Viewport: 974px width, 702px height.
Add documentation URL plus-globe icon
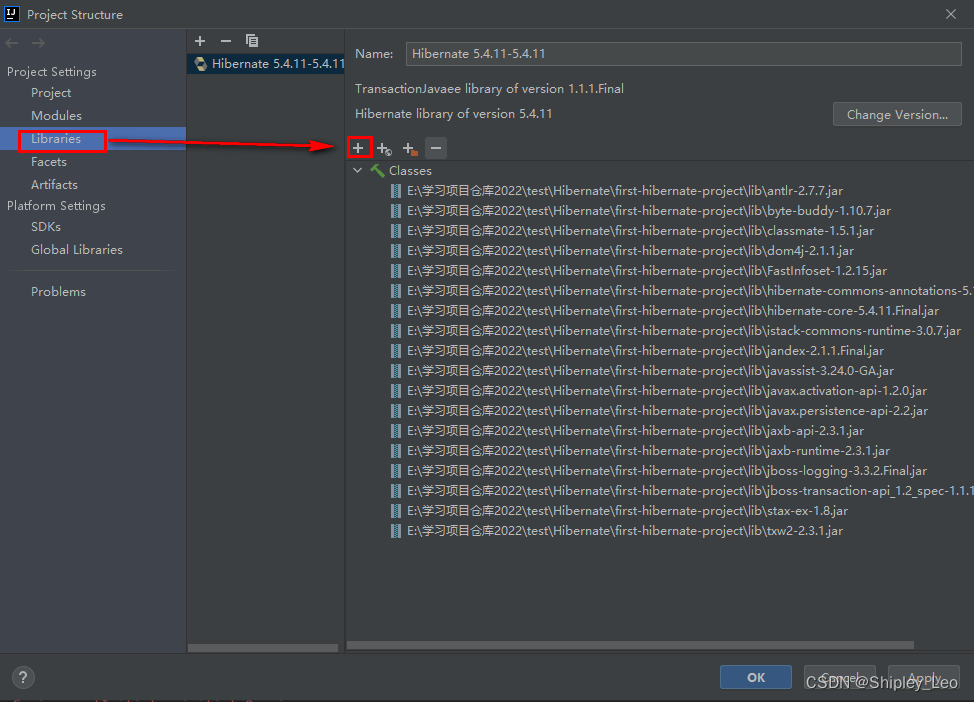tap(384, 148)
